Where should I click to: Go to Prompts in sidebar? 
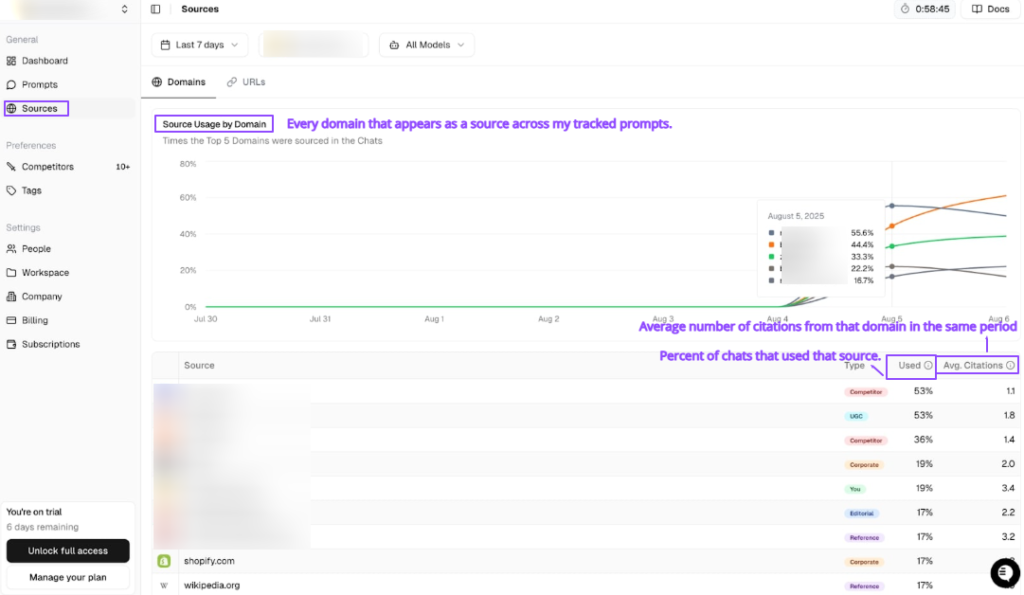(x=40, y=85)
